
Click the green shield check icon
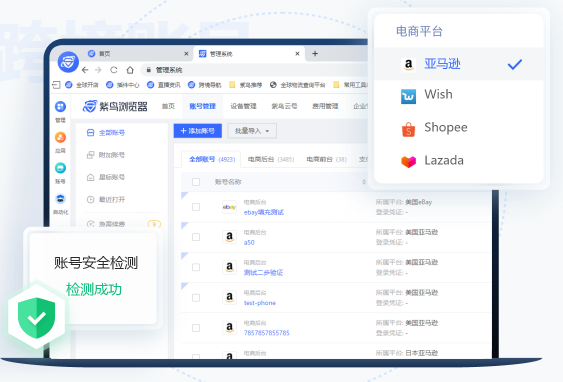pyautogui.click(x=37, y=318)
